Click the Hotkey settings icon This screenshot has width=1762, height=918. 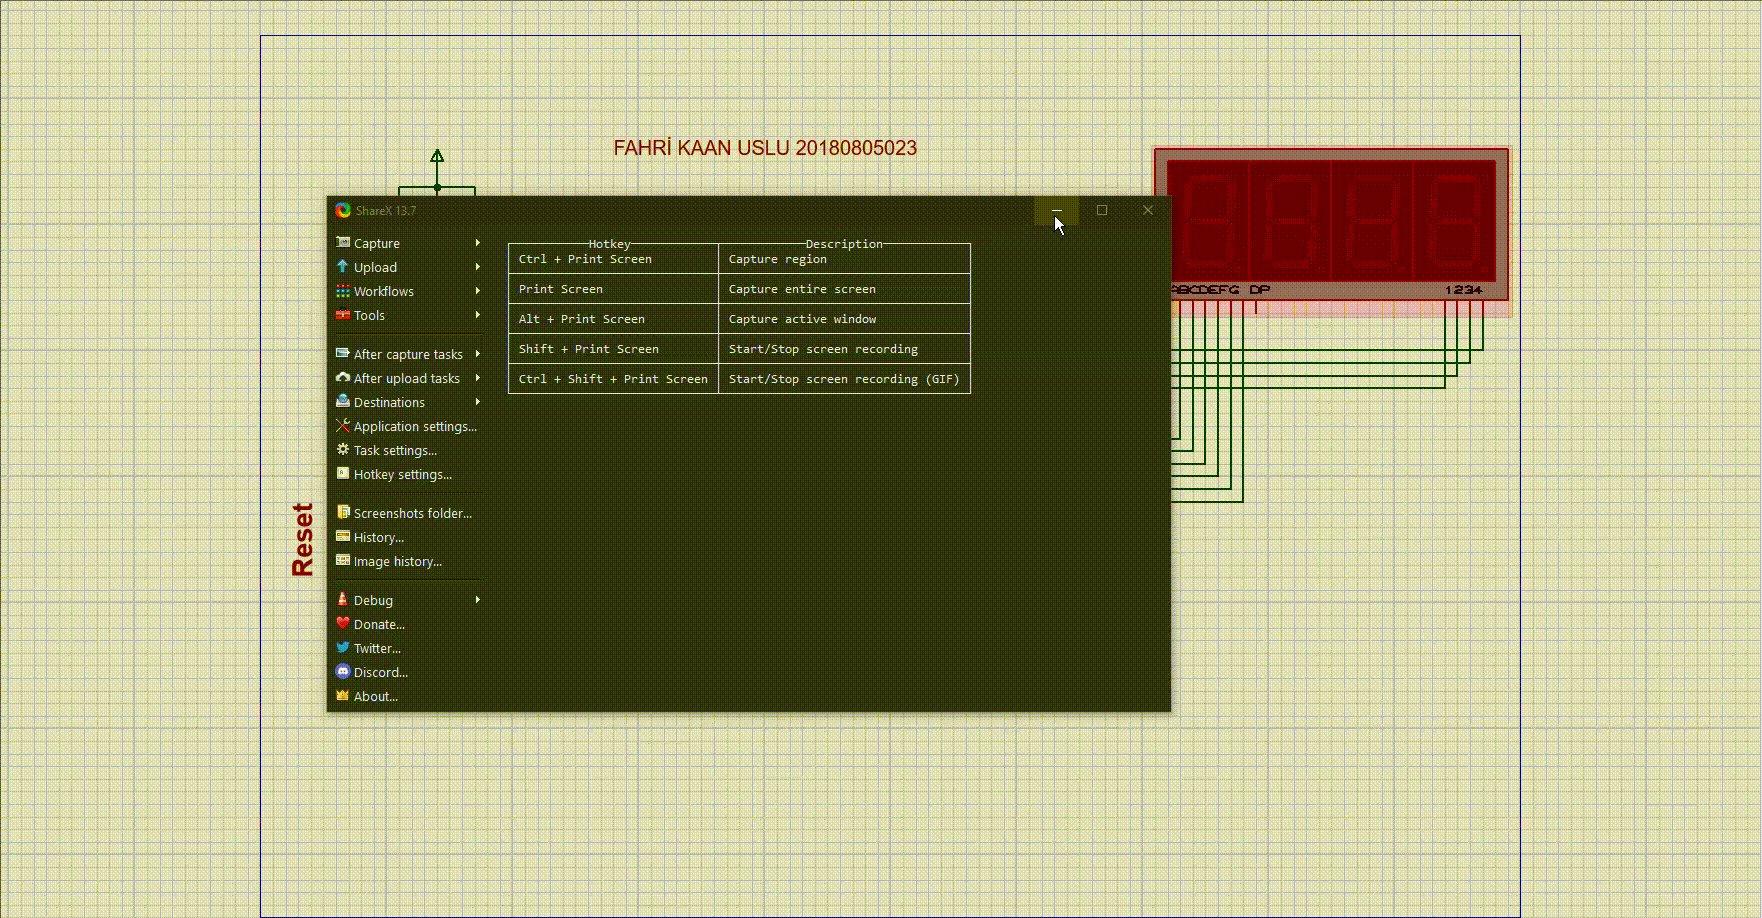(x=343, y=474)
